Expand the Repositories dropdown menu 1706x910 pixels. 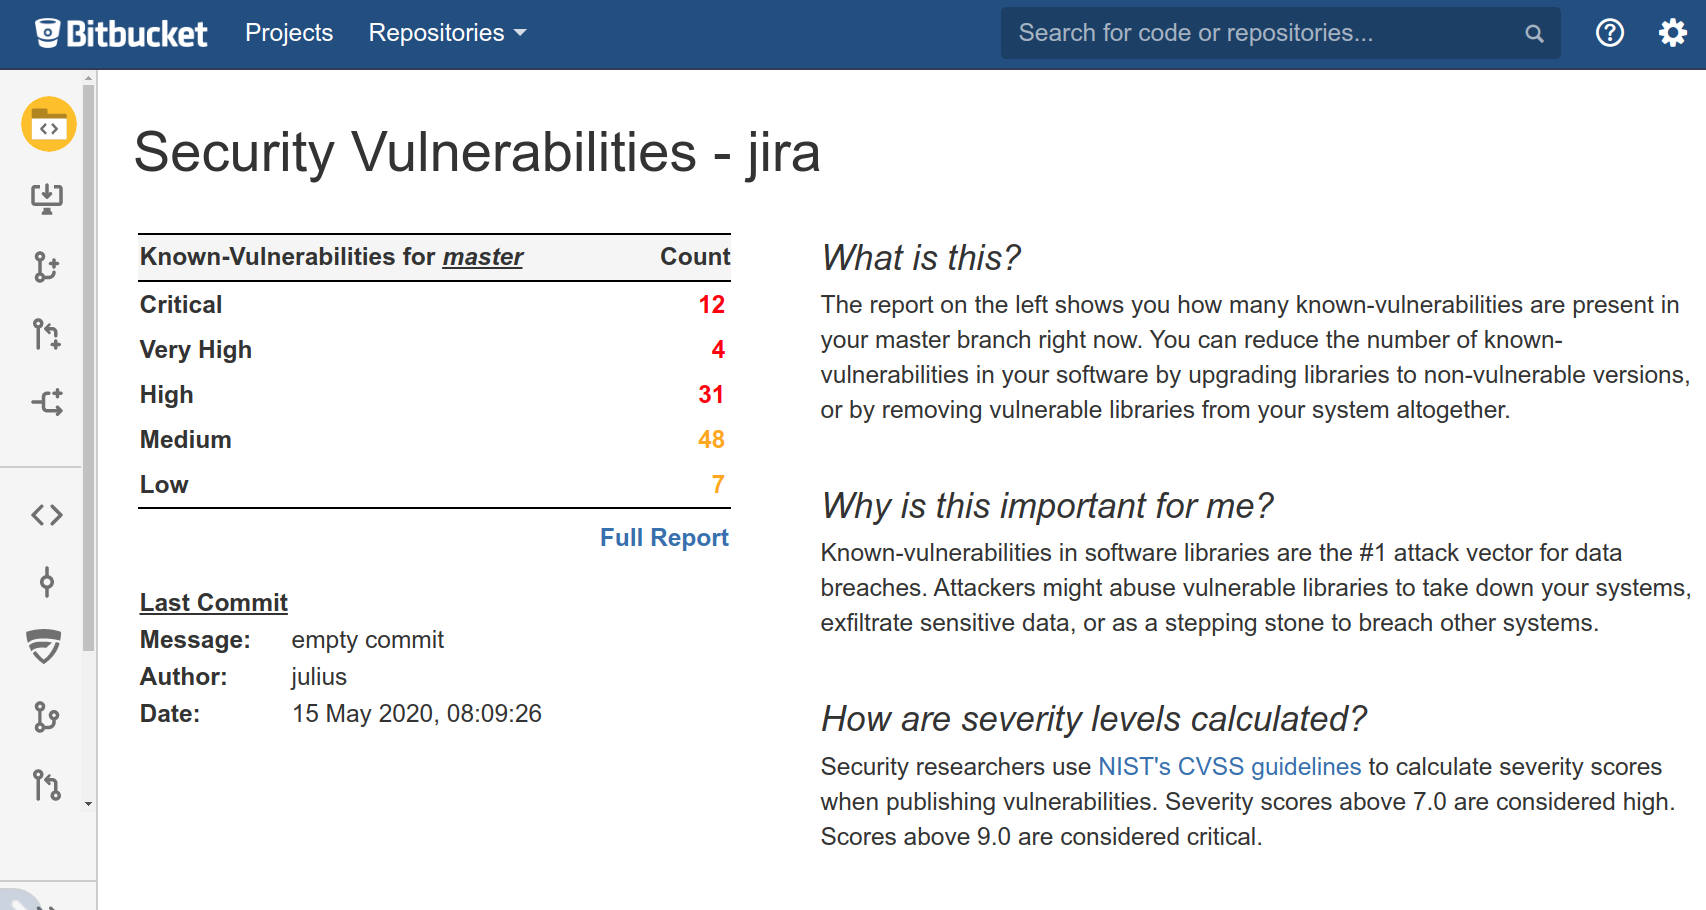tap(447, 33)
